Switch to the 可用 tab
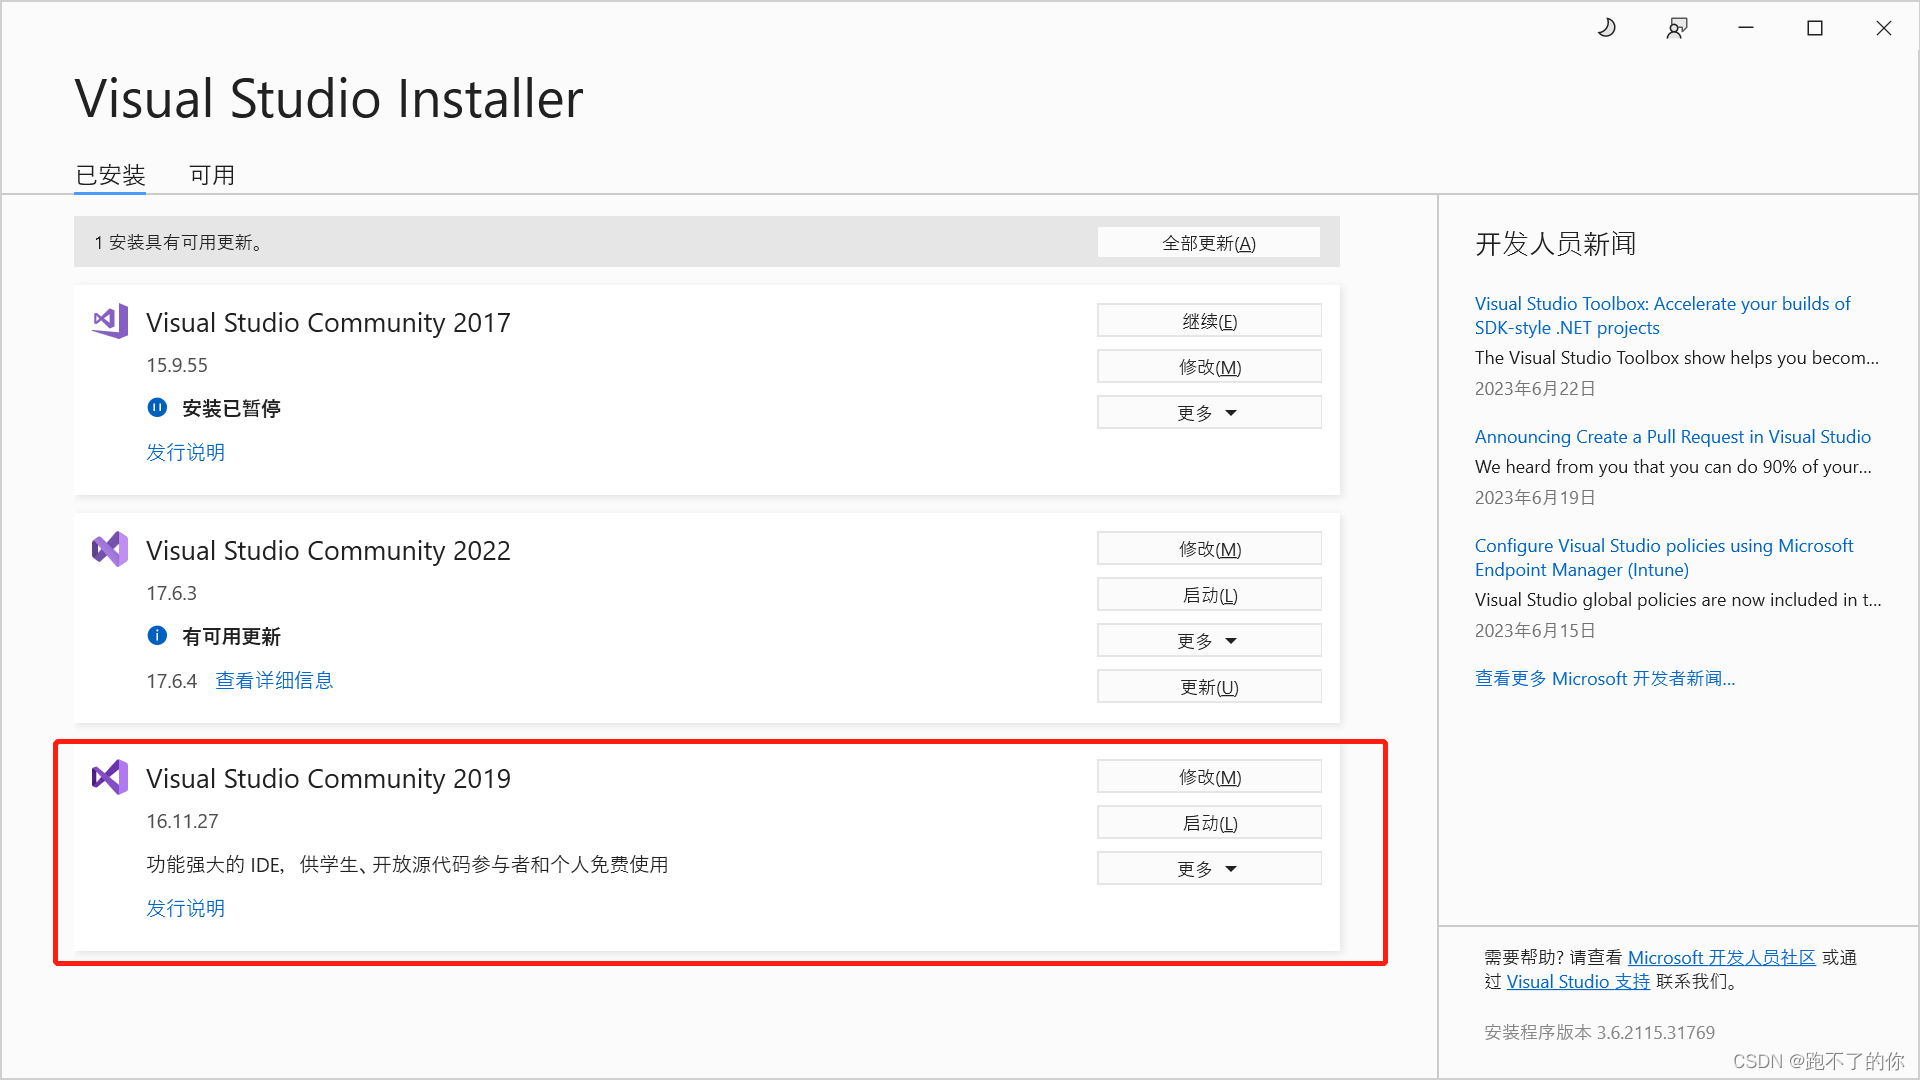1920x1080 pixels. pos(212,175)
